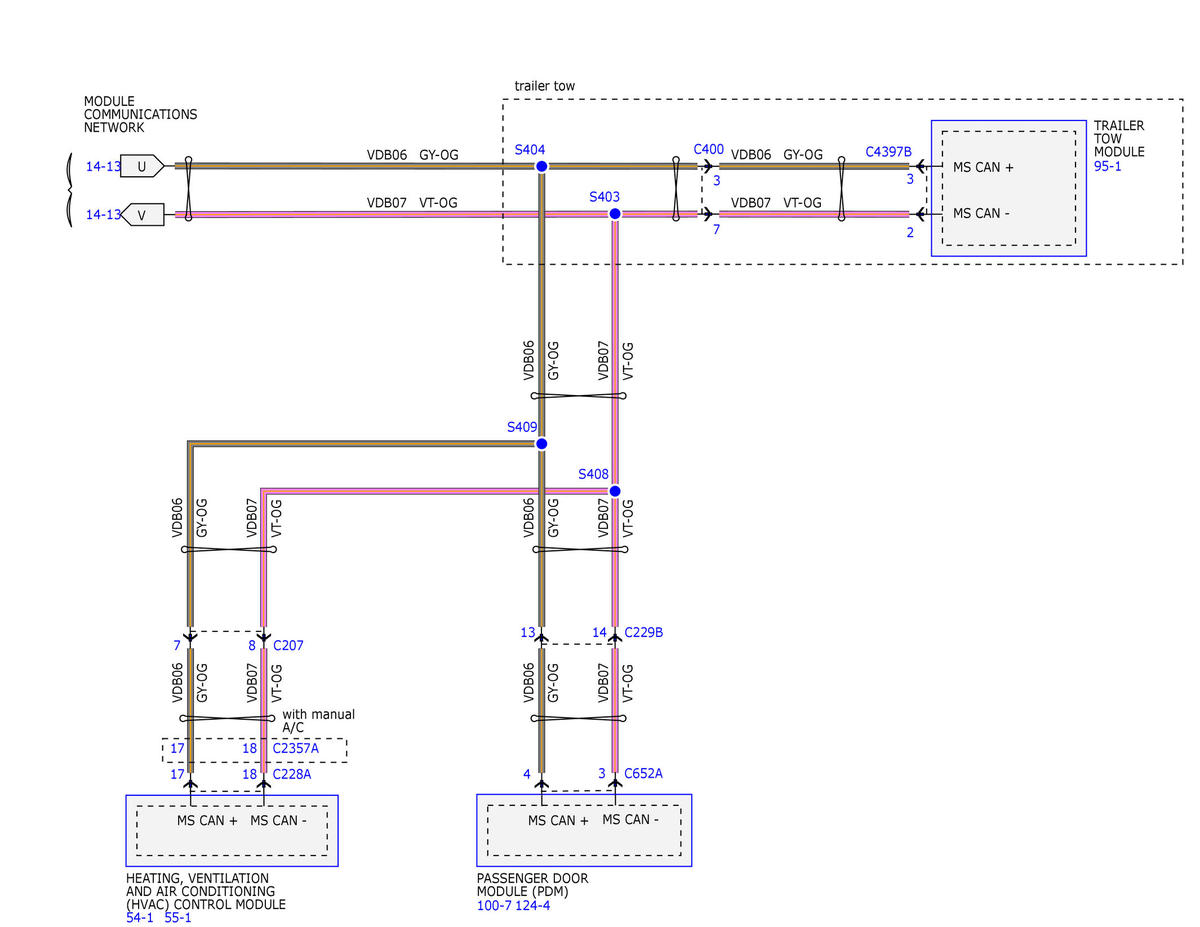This screenshot has height=927, width=1200.
Task: Open the 95-1 Trailer Tow Module reference
Action: (x=1108, y=167)
